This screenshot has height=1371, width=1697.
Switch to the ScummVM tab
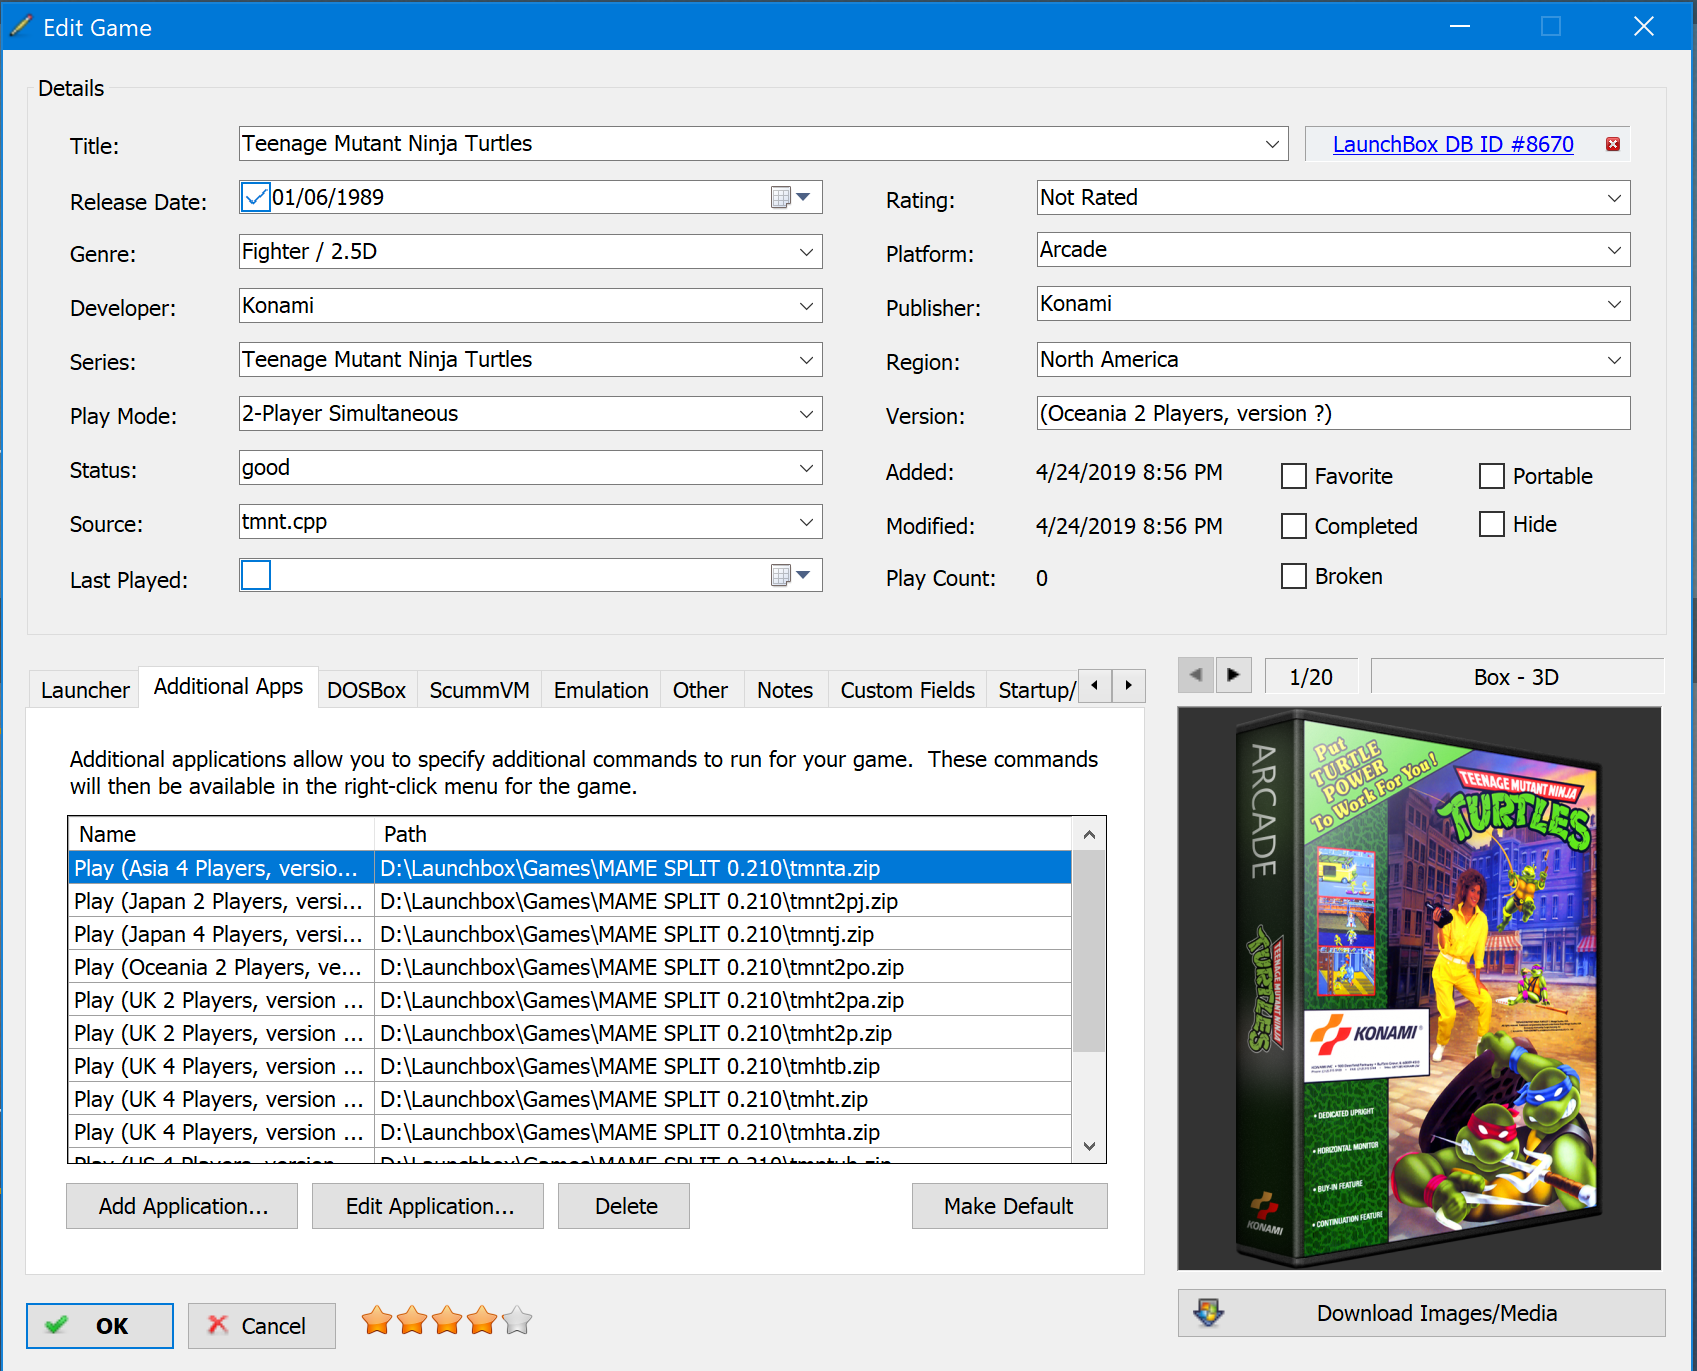[x=479, y=690]
